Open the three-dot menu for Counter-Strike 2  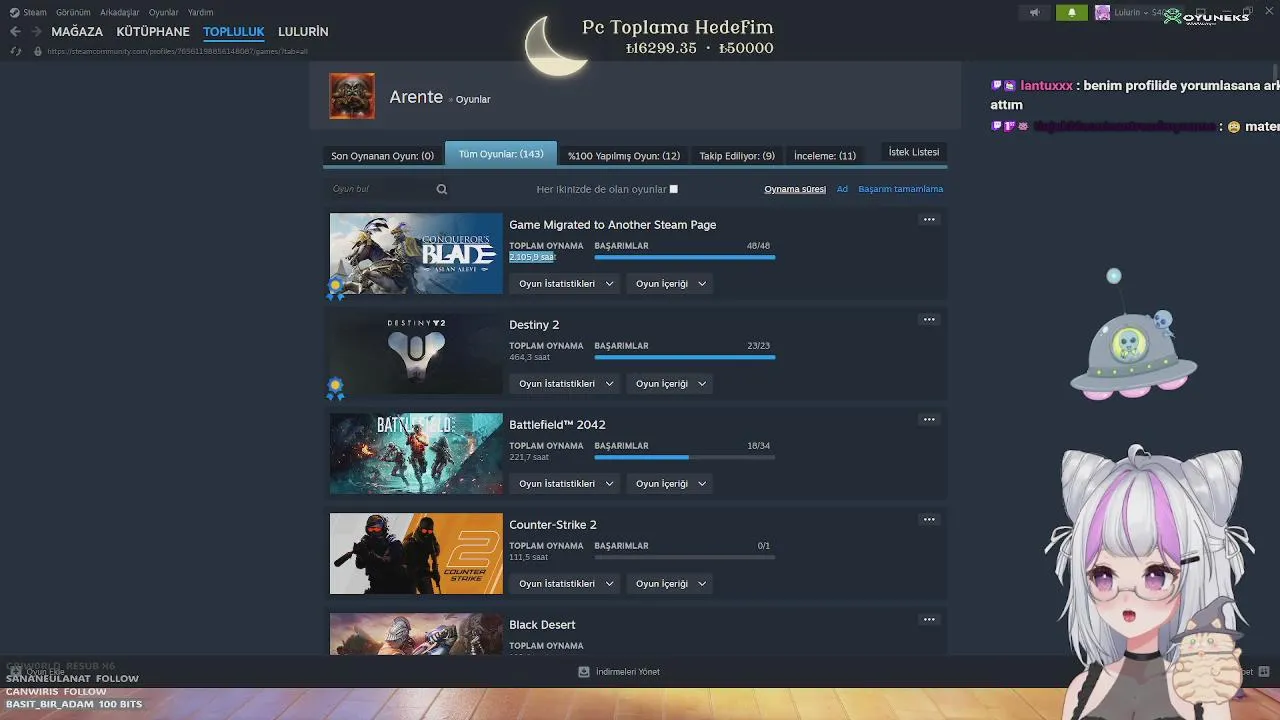coord(929,519)
